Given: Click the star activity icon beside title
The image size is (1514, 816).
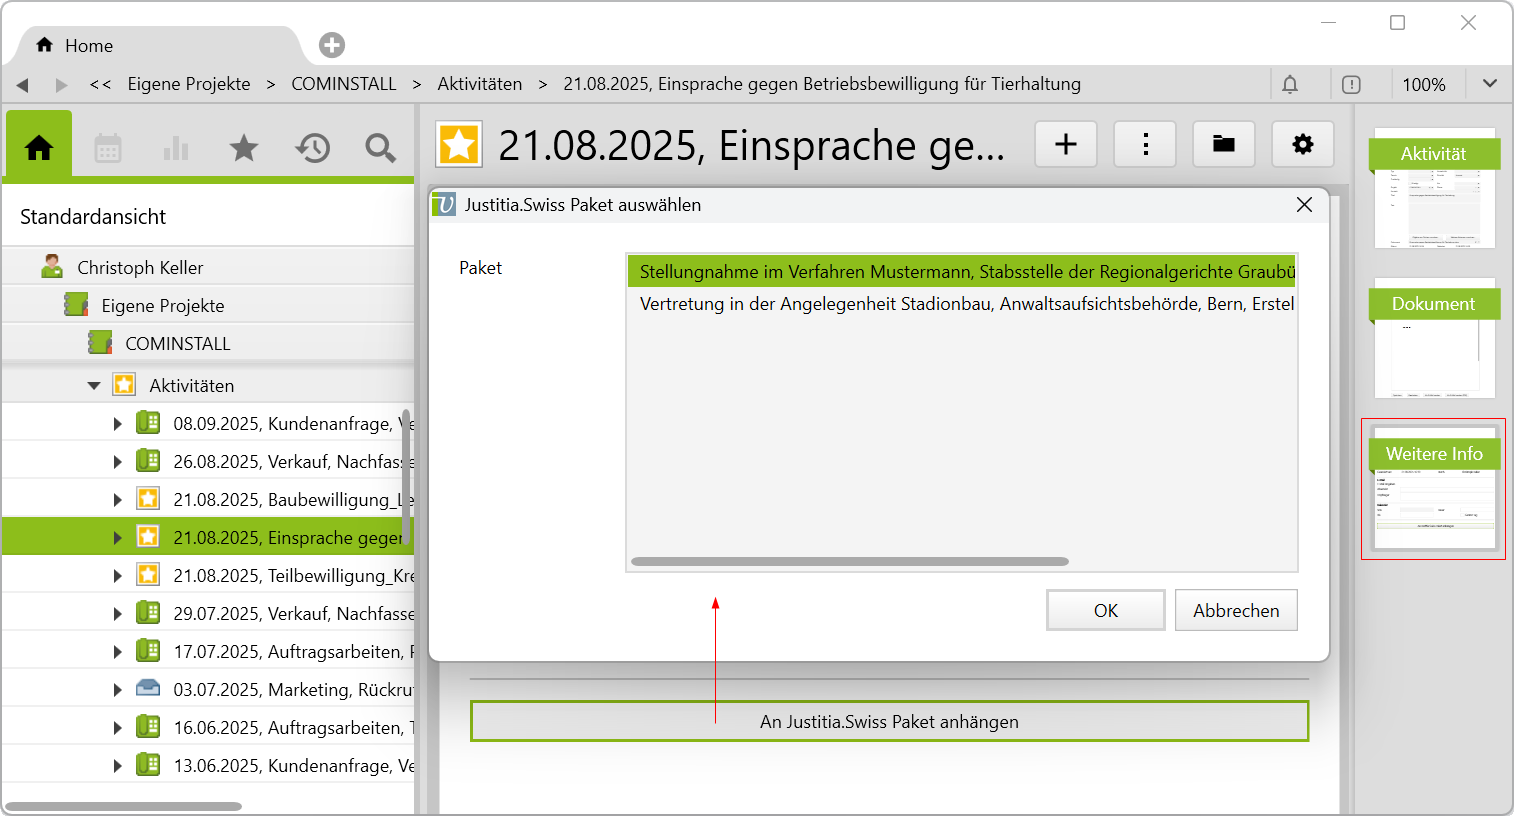Looking at the screenshot, I should 459,145.
